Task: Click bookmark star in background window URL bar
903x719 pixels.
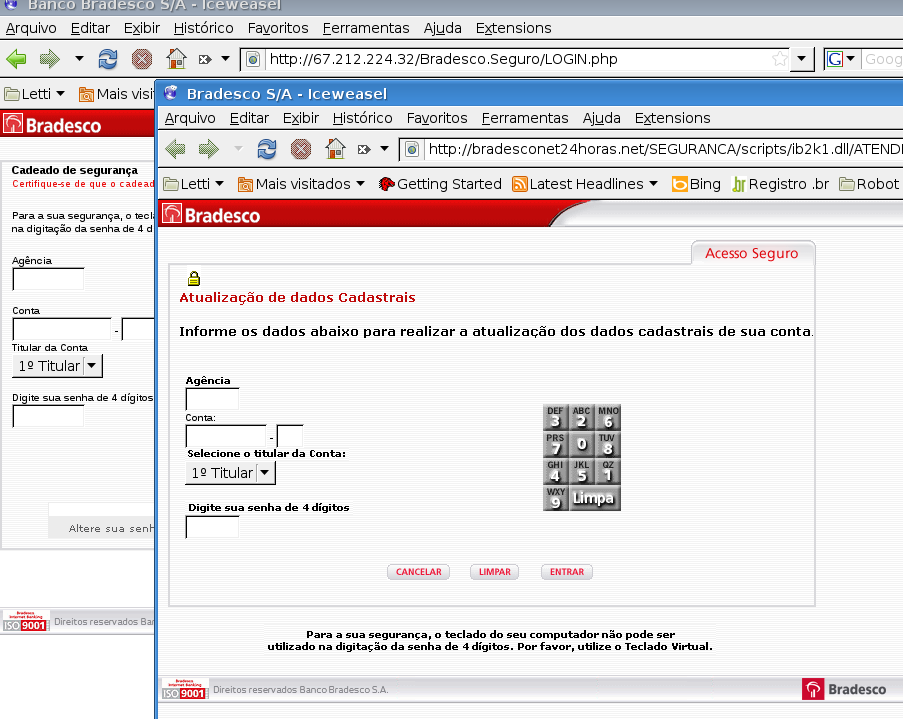Action: coord(779,59)
